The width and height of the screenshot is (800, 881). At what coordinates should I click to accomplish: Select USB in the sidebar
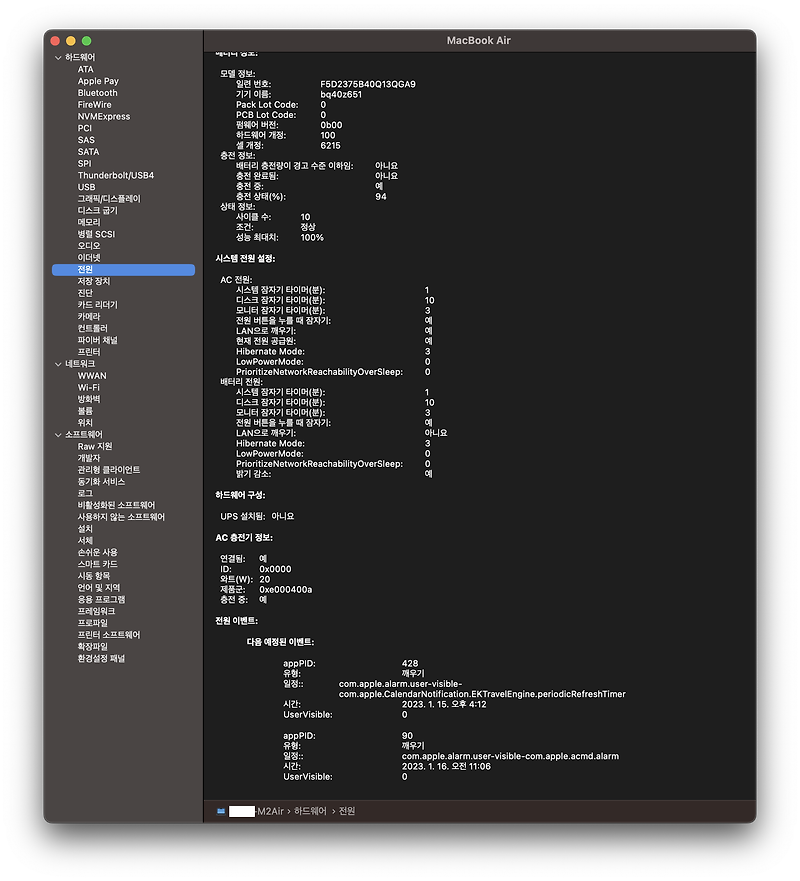tap(87, 187)
